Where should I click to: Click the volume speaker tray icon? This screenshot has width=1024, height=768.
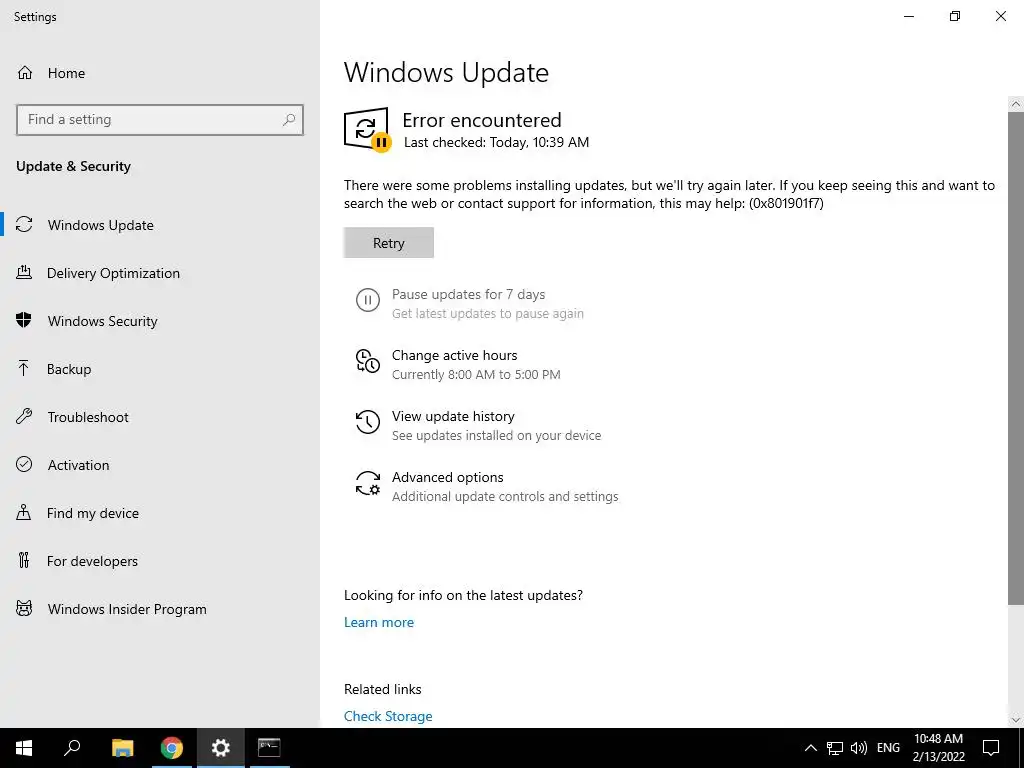pos(859,748)
